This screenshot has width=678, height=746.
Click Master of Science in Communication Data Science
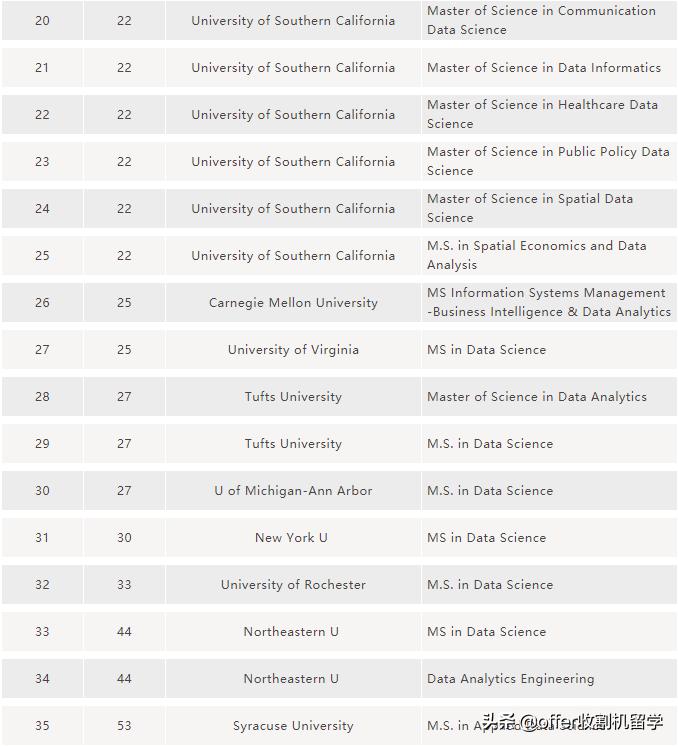541,20
